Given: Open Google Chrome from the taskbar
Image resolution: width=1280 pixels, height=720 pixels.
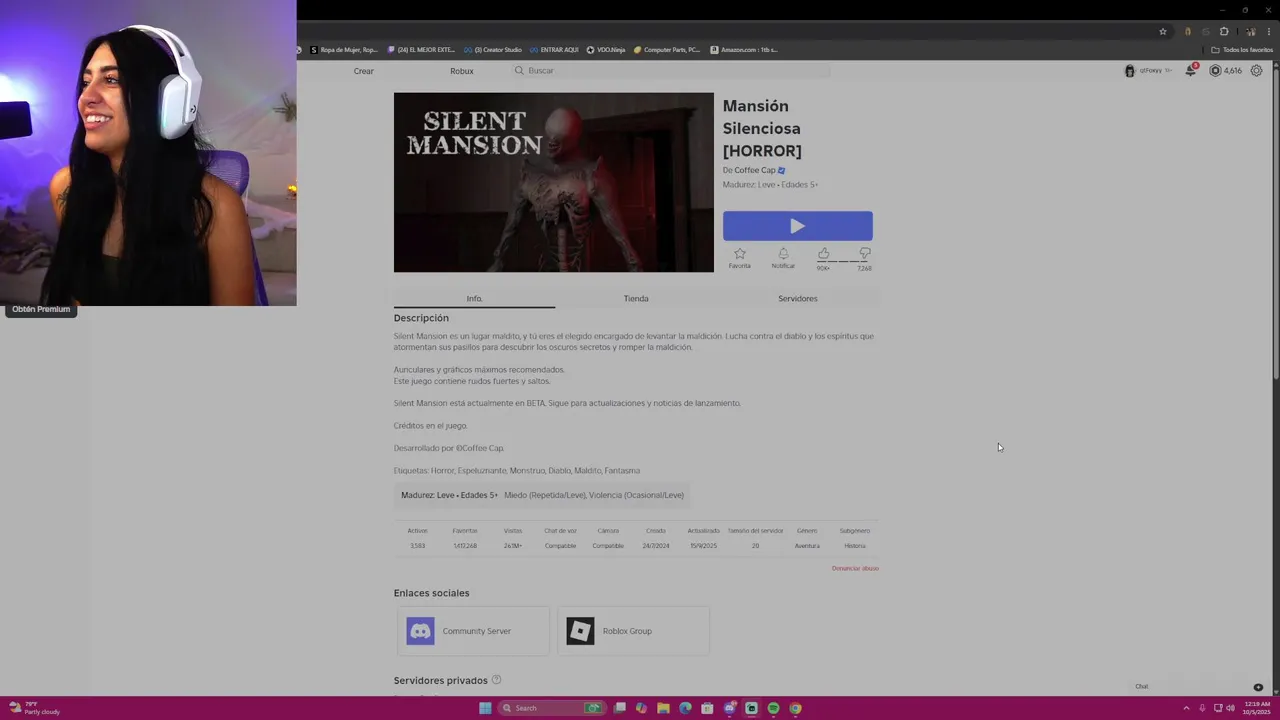Looking at the screenshot, I should tap(795, 708).
